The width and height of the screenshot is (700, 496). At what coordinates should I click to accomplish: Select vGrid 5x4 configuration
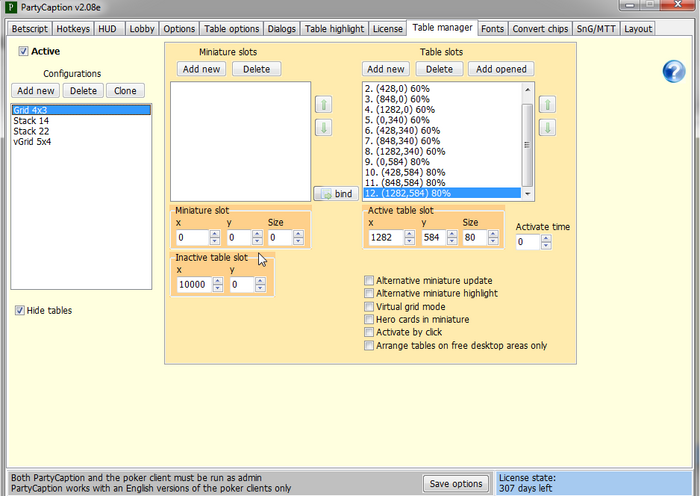pos(81,142)
